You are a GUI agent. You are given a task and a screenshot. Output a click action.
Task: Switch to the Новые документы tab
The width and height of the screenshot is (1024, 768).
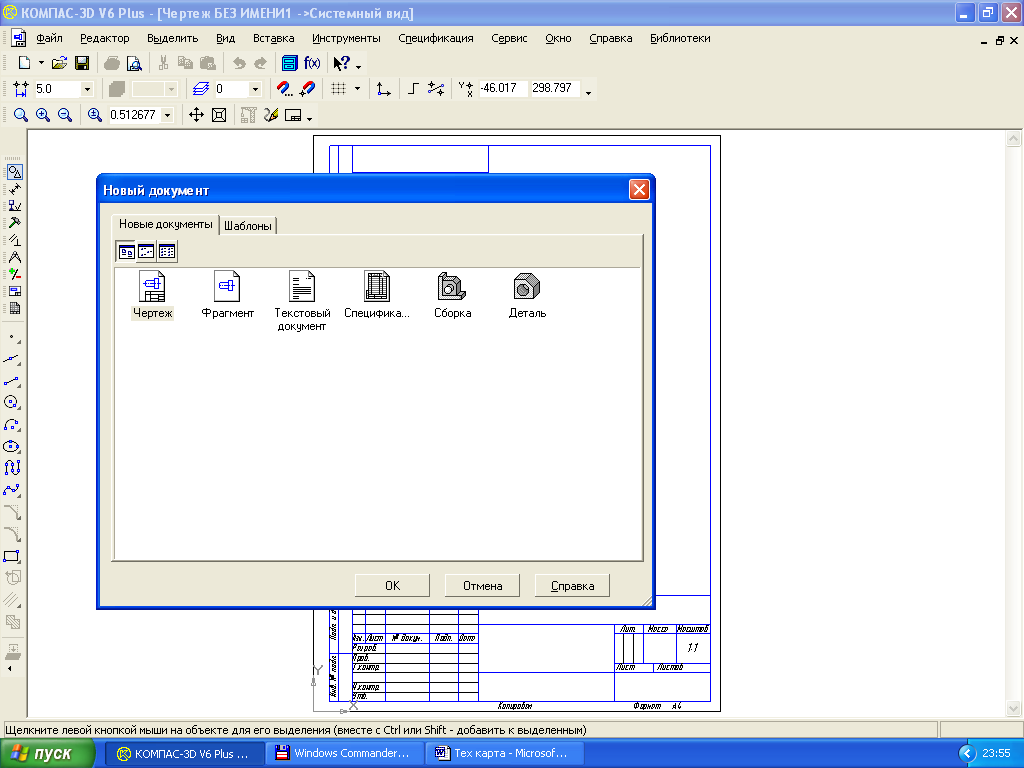click(165, 224)
